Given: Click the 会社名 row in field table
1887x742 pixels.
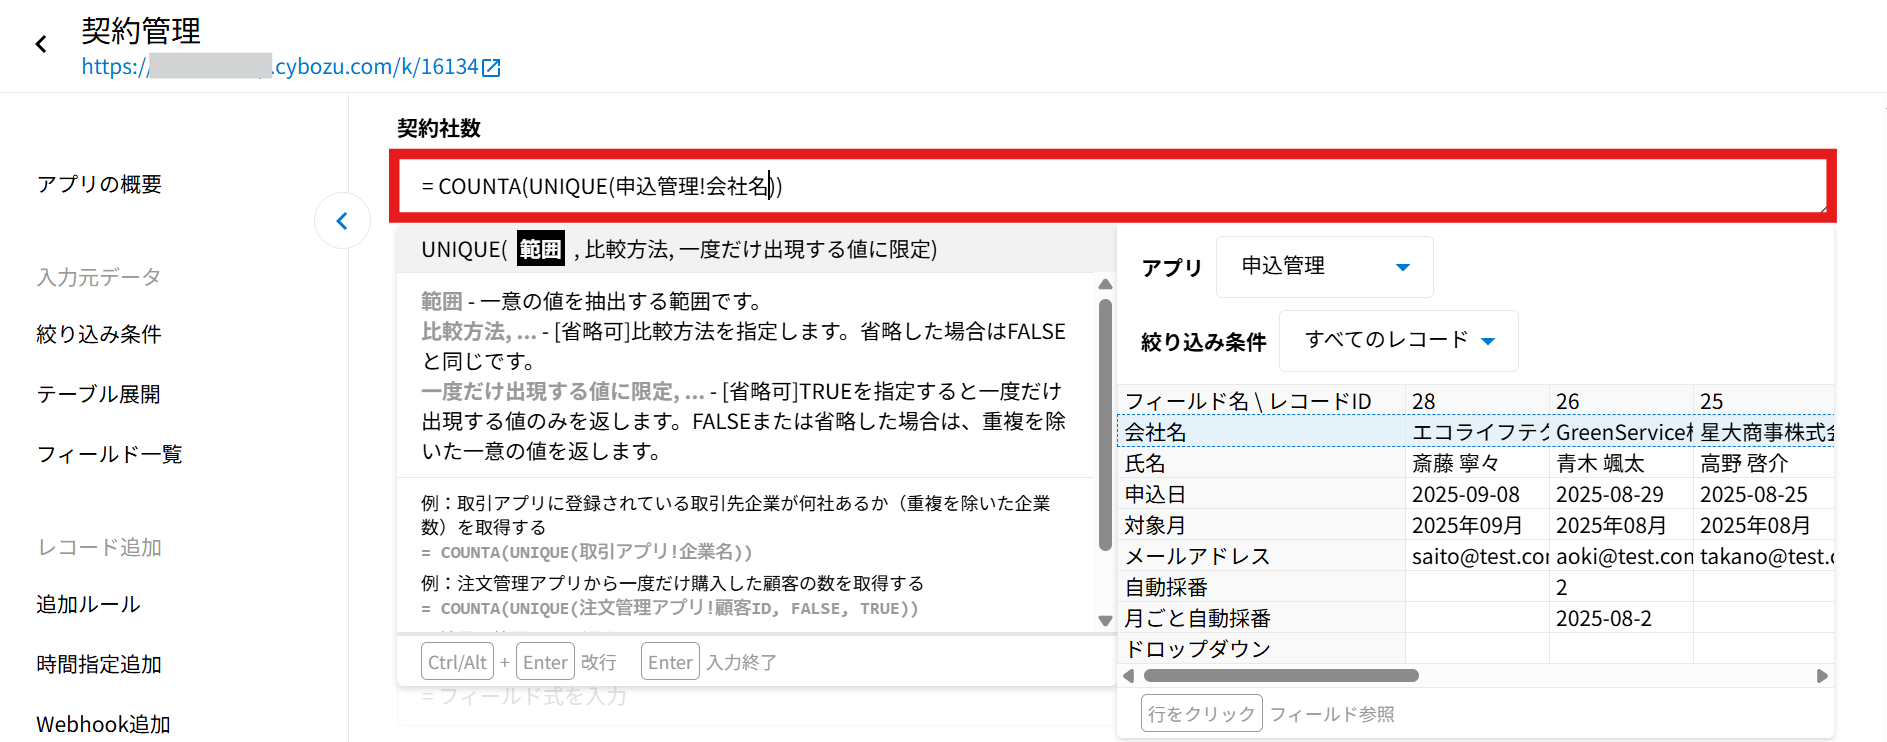Looking at the screenshot, I should (x=1260, y=432).
